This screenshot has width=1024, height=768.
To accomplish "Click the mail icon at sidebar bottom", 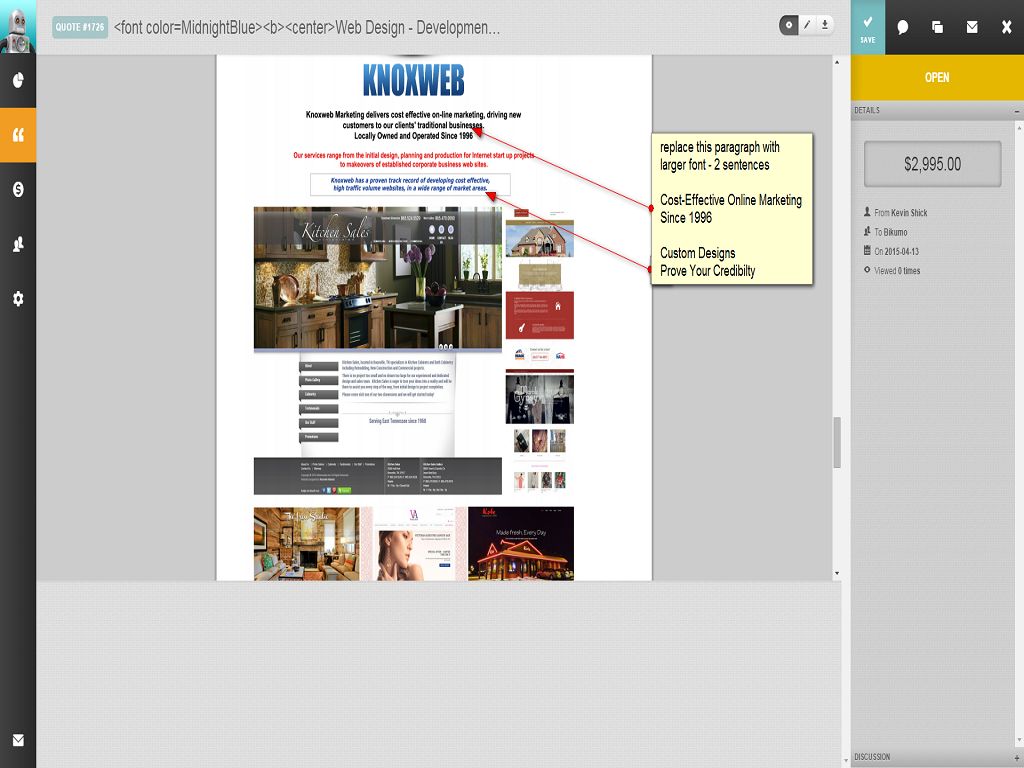I will point(18,740).
